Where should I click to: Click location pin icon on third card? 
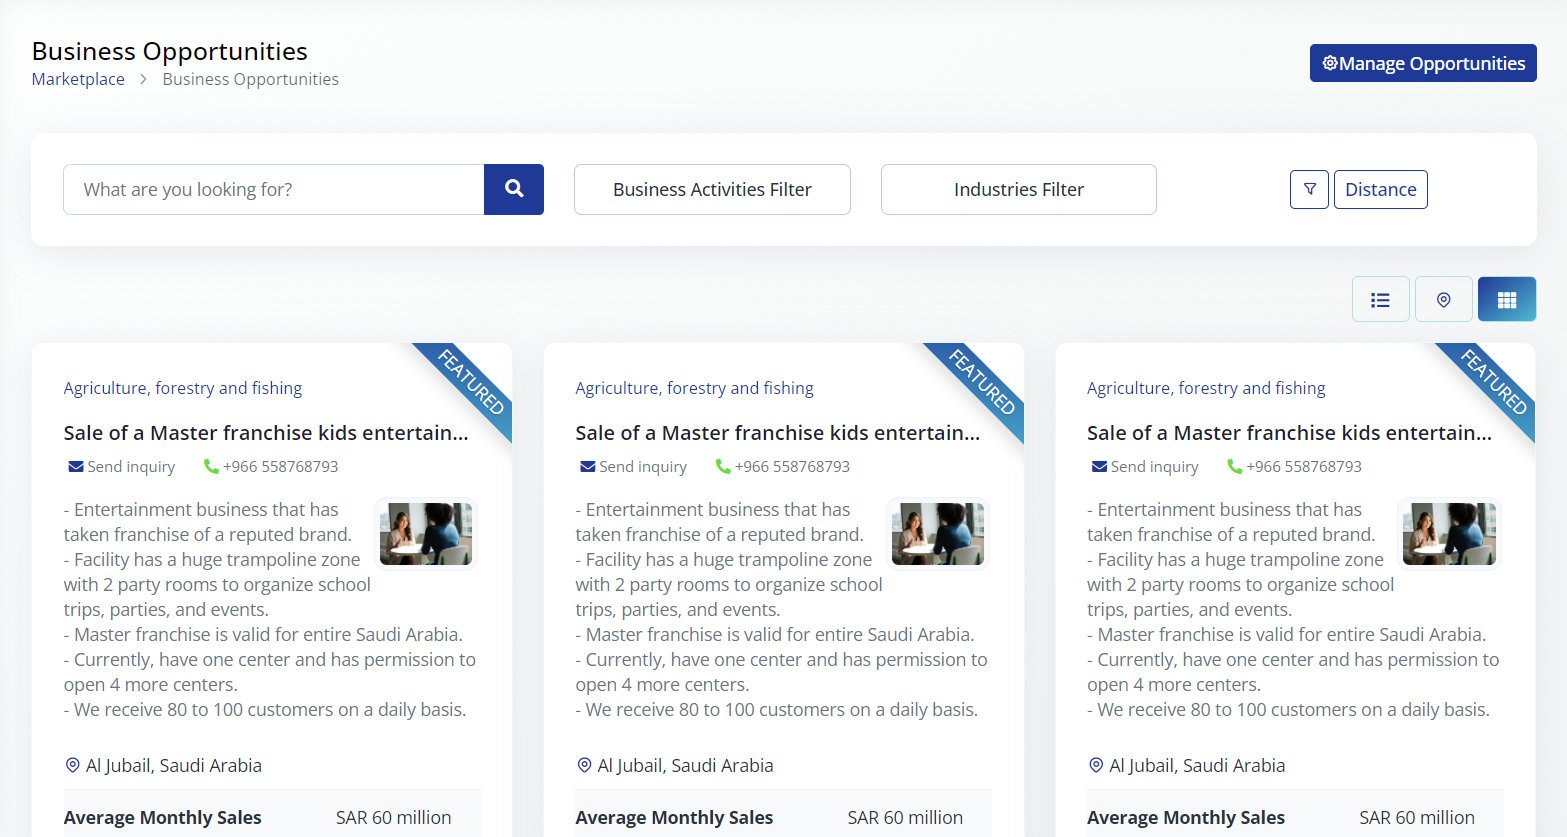1096,765
